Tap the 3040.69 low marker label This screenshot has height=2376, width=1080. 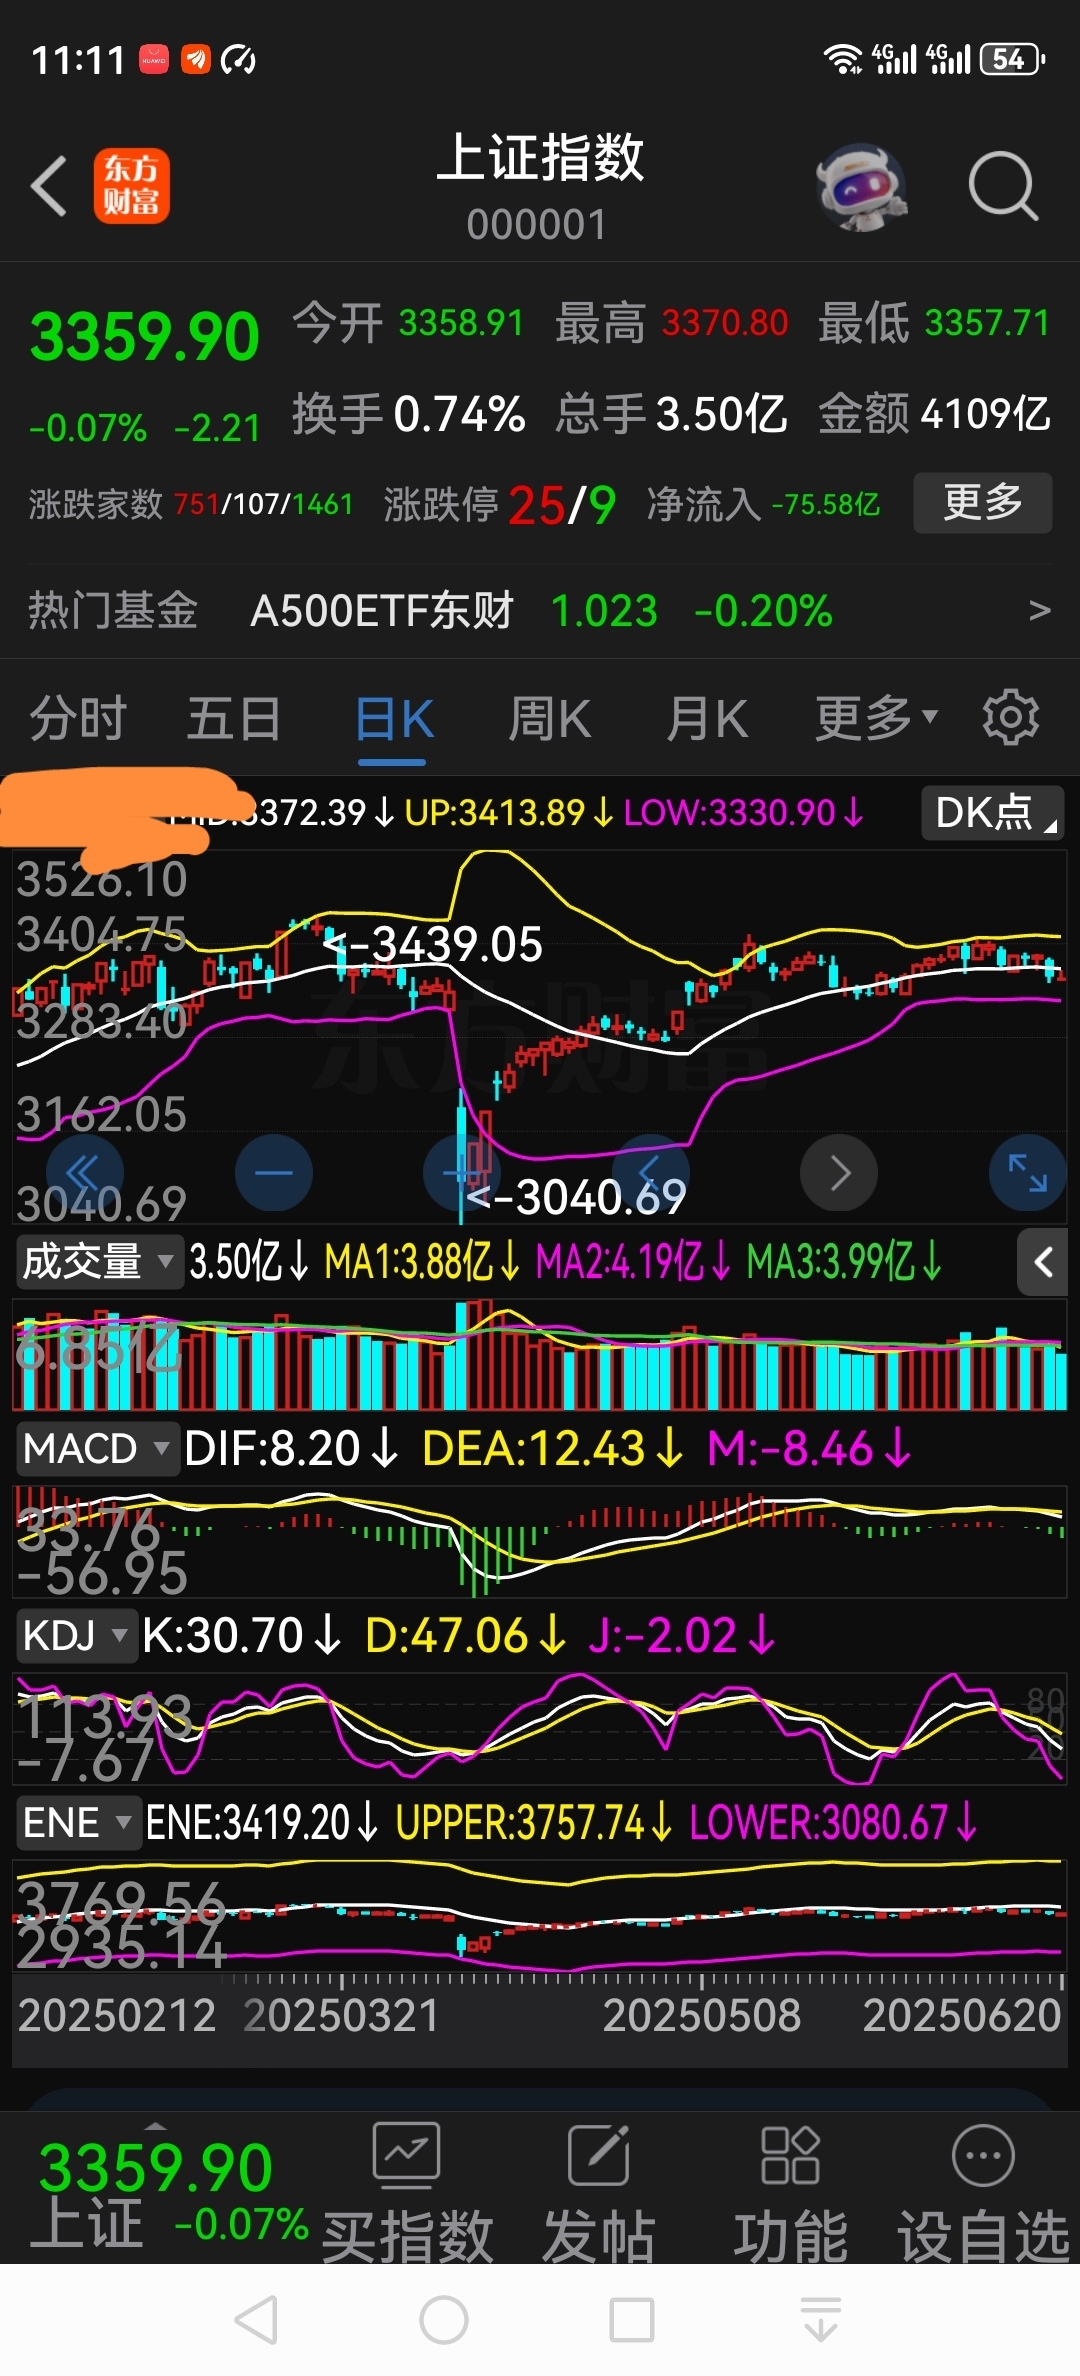576,1196
